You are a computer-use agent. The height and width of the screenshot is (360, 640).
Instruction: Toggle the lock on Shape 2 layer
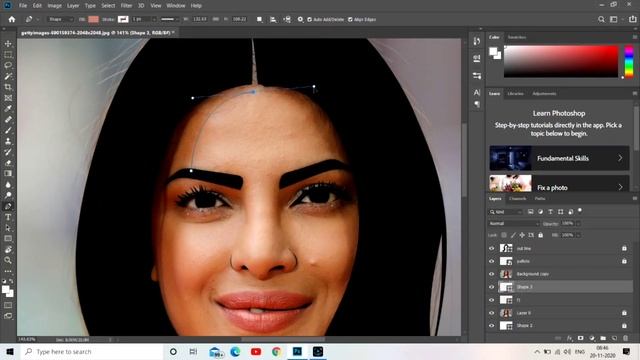(x=624, y=326)
